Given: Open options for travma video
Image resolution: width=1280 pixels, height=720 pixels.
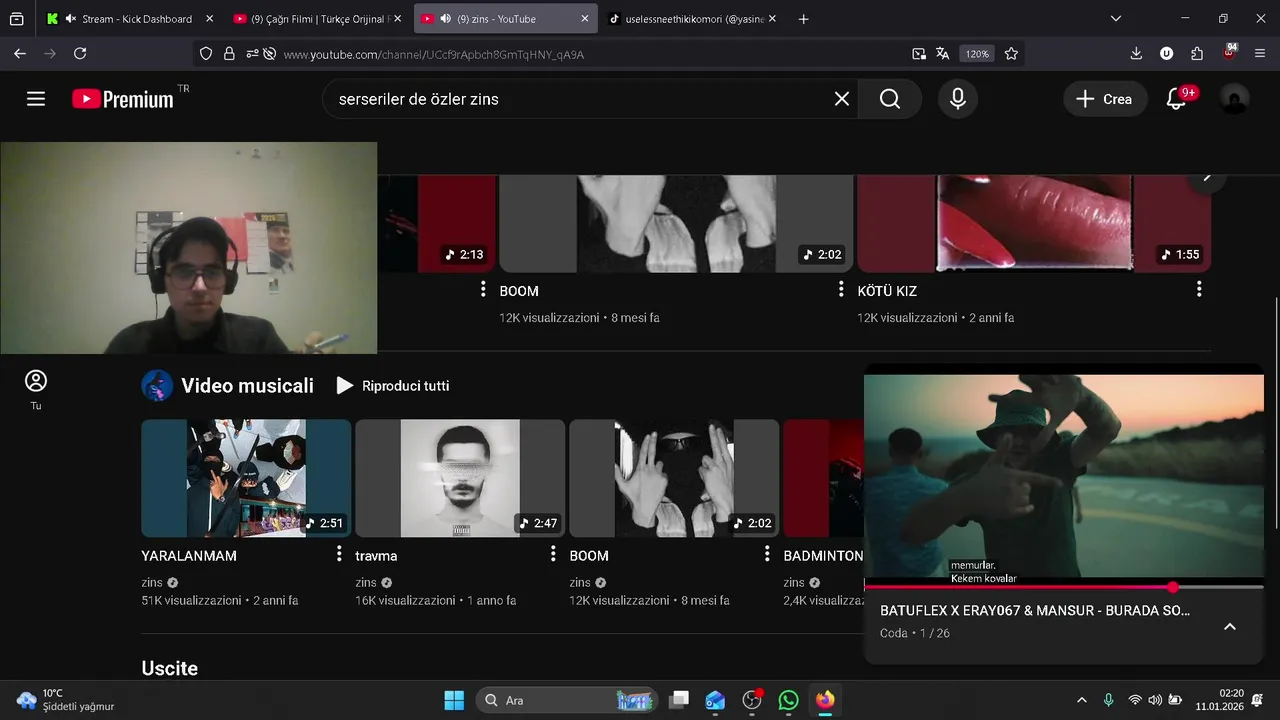Looking at the screenshot, I should click(x=553, y=554).
